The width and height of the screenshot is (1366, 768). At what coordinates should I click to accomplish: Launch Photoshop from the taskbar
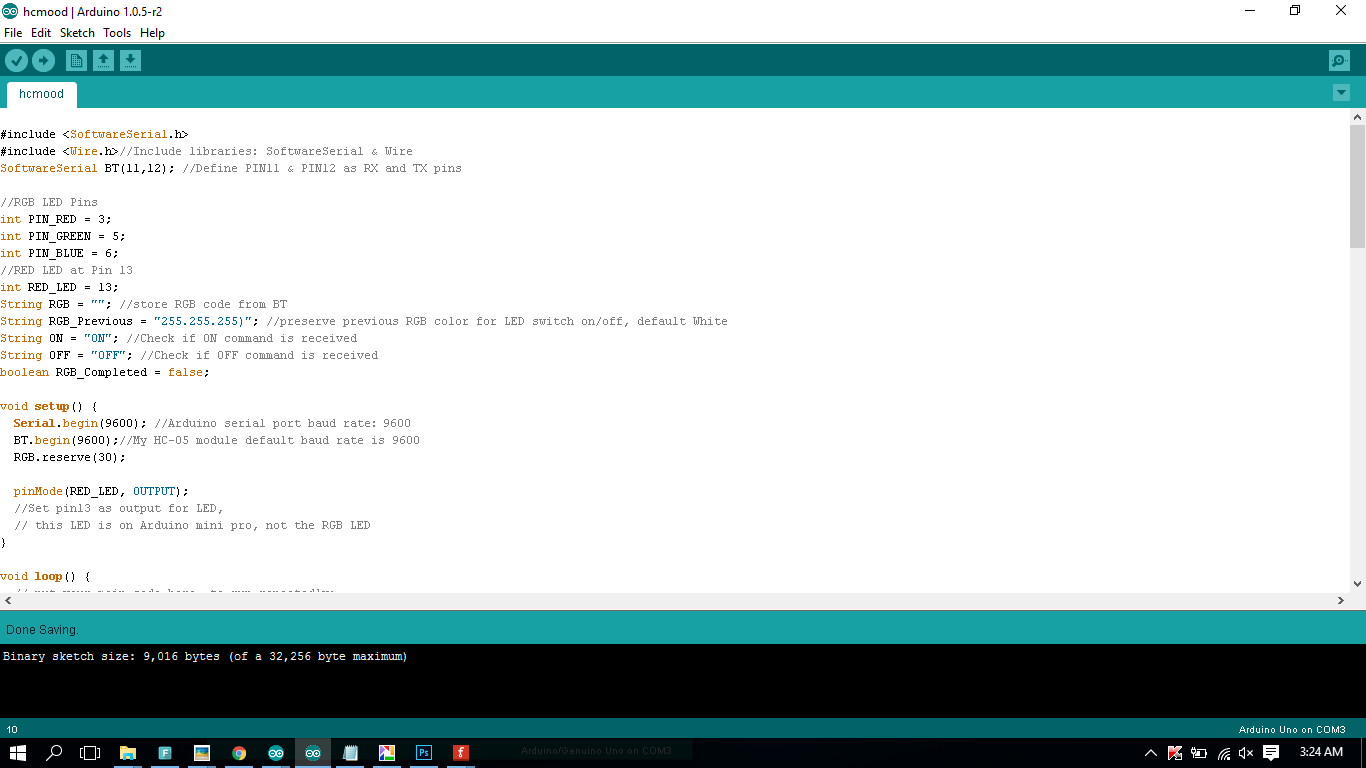tap(423, 753)
